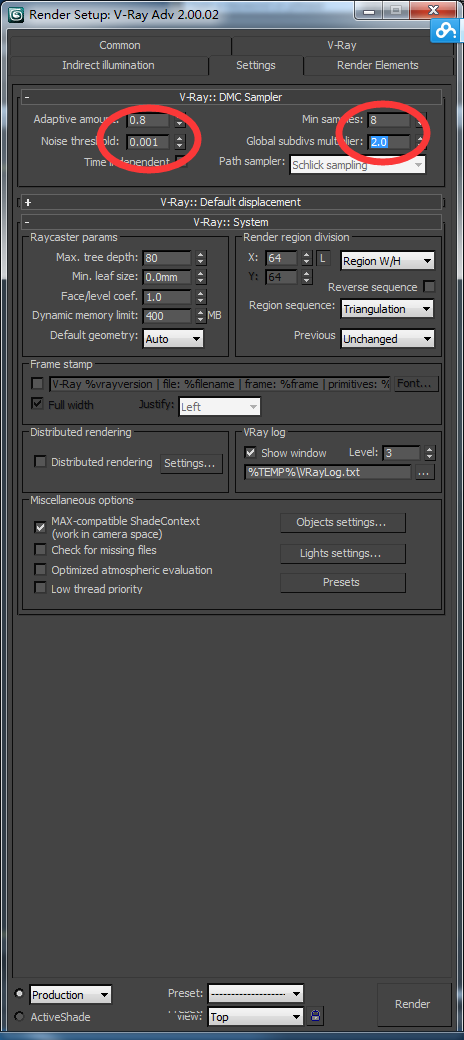464x1040 pixels.
Task: Adjust the VRay log Level spinner
Action: point(430,453)
